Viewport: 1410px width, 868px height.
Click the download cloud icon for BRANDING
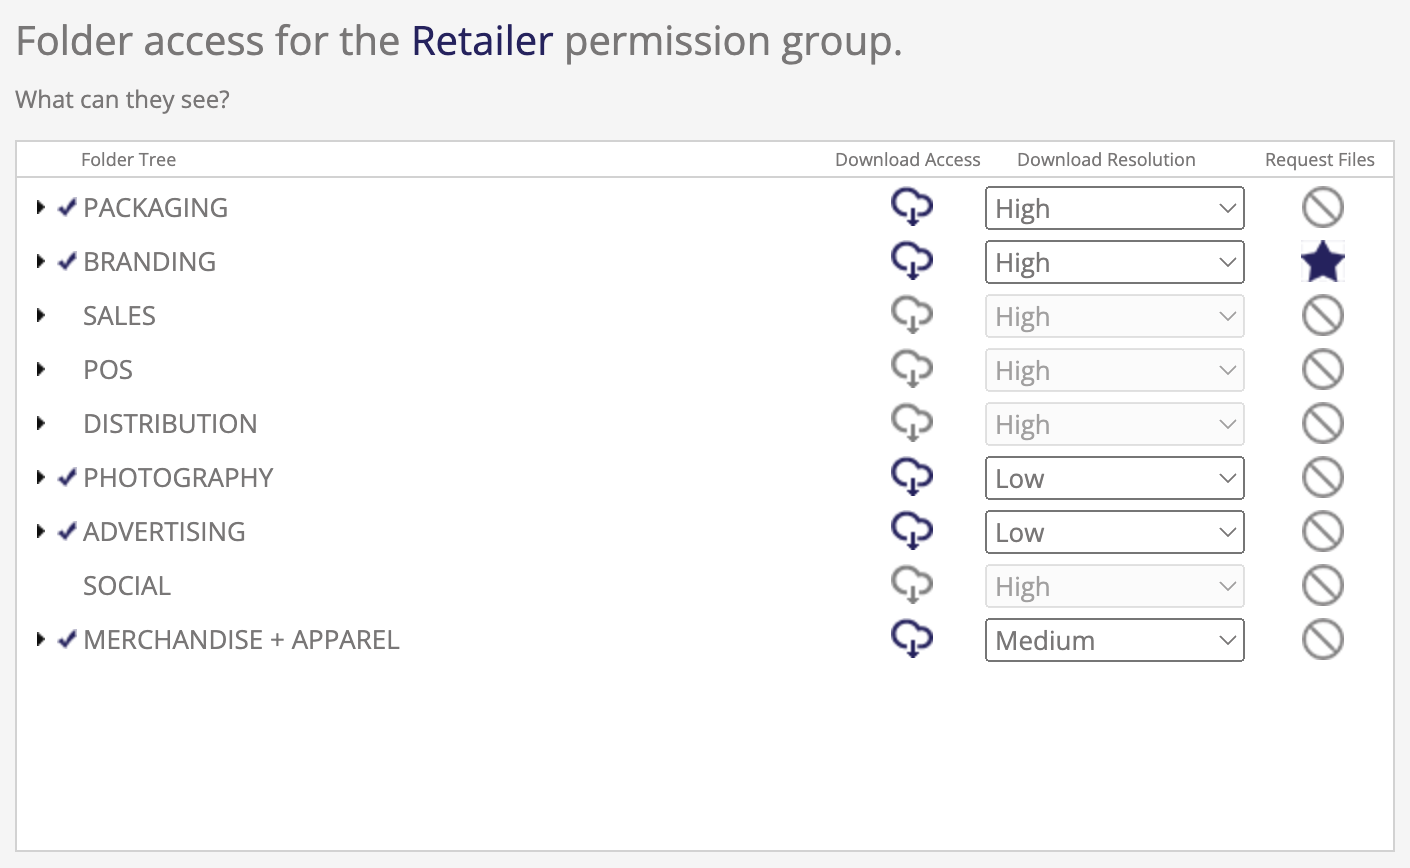pos(911,262)
